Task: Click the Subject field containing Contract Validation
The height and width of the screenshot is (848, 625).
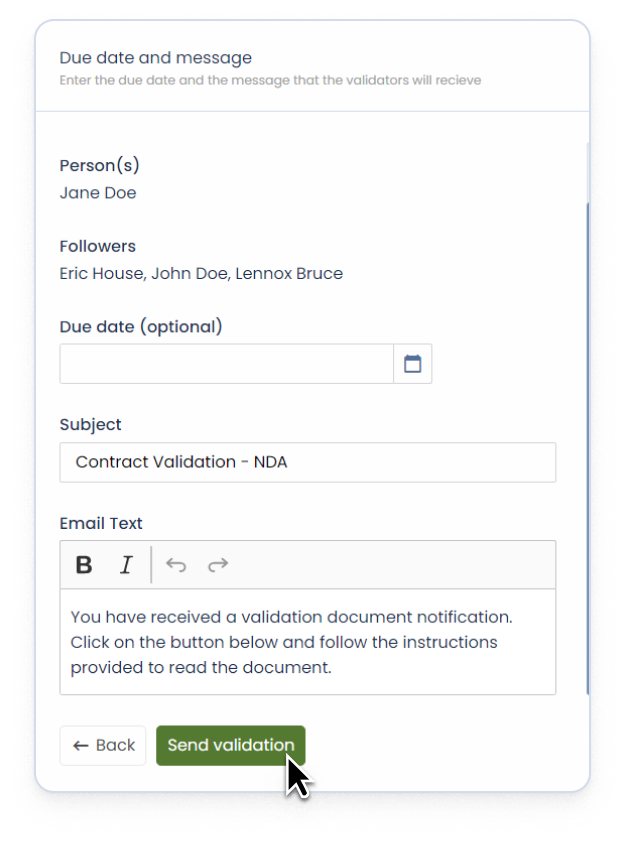Action: pos(308,462)
